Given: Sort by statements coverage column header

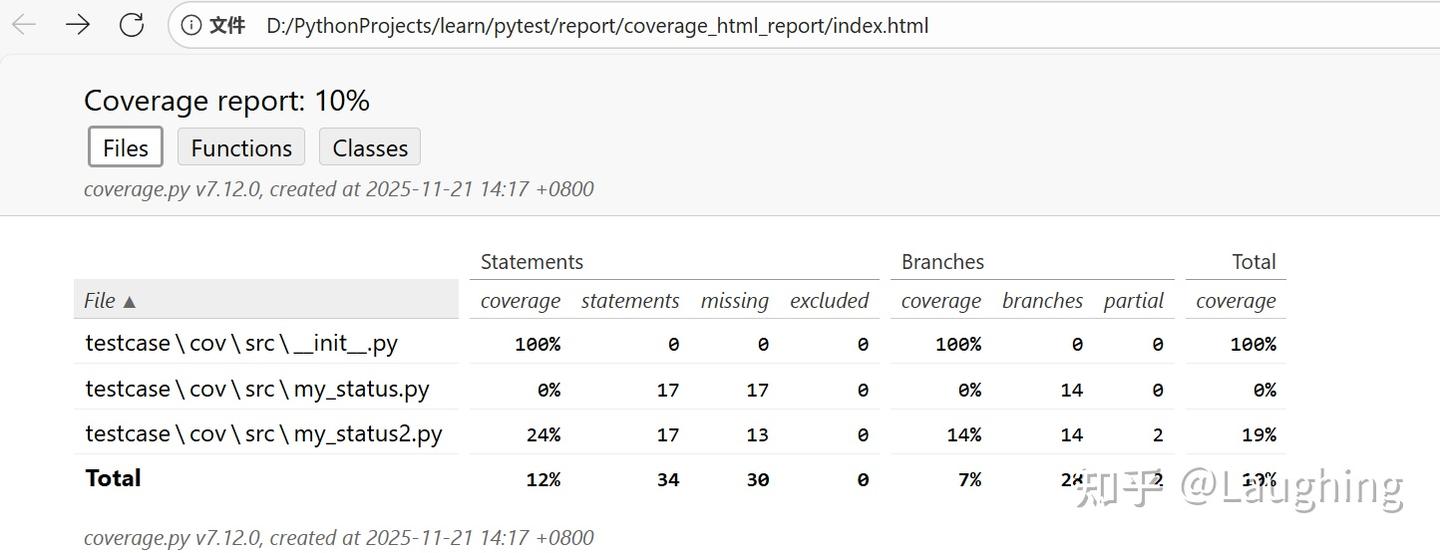Looking at the screenshot, I should tap(520, 301).
